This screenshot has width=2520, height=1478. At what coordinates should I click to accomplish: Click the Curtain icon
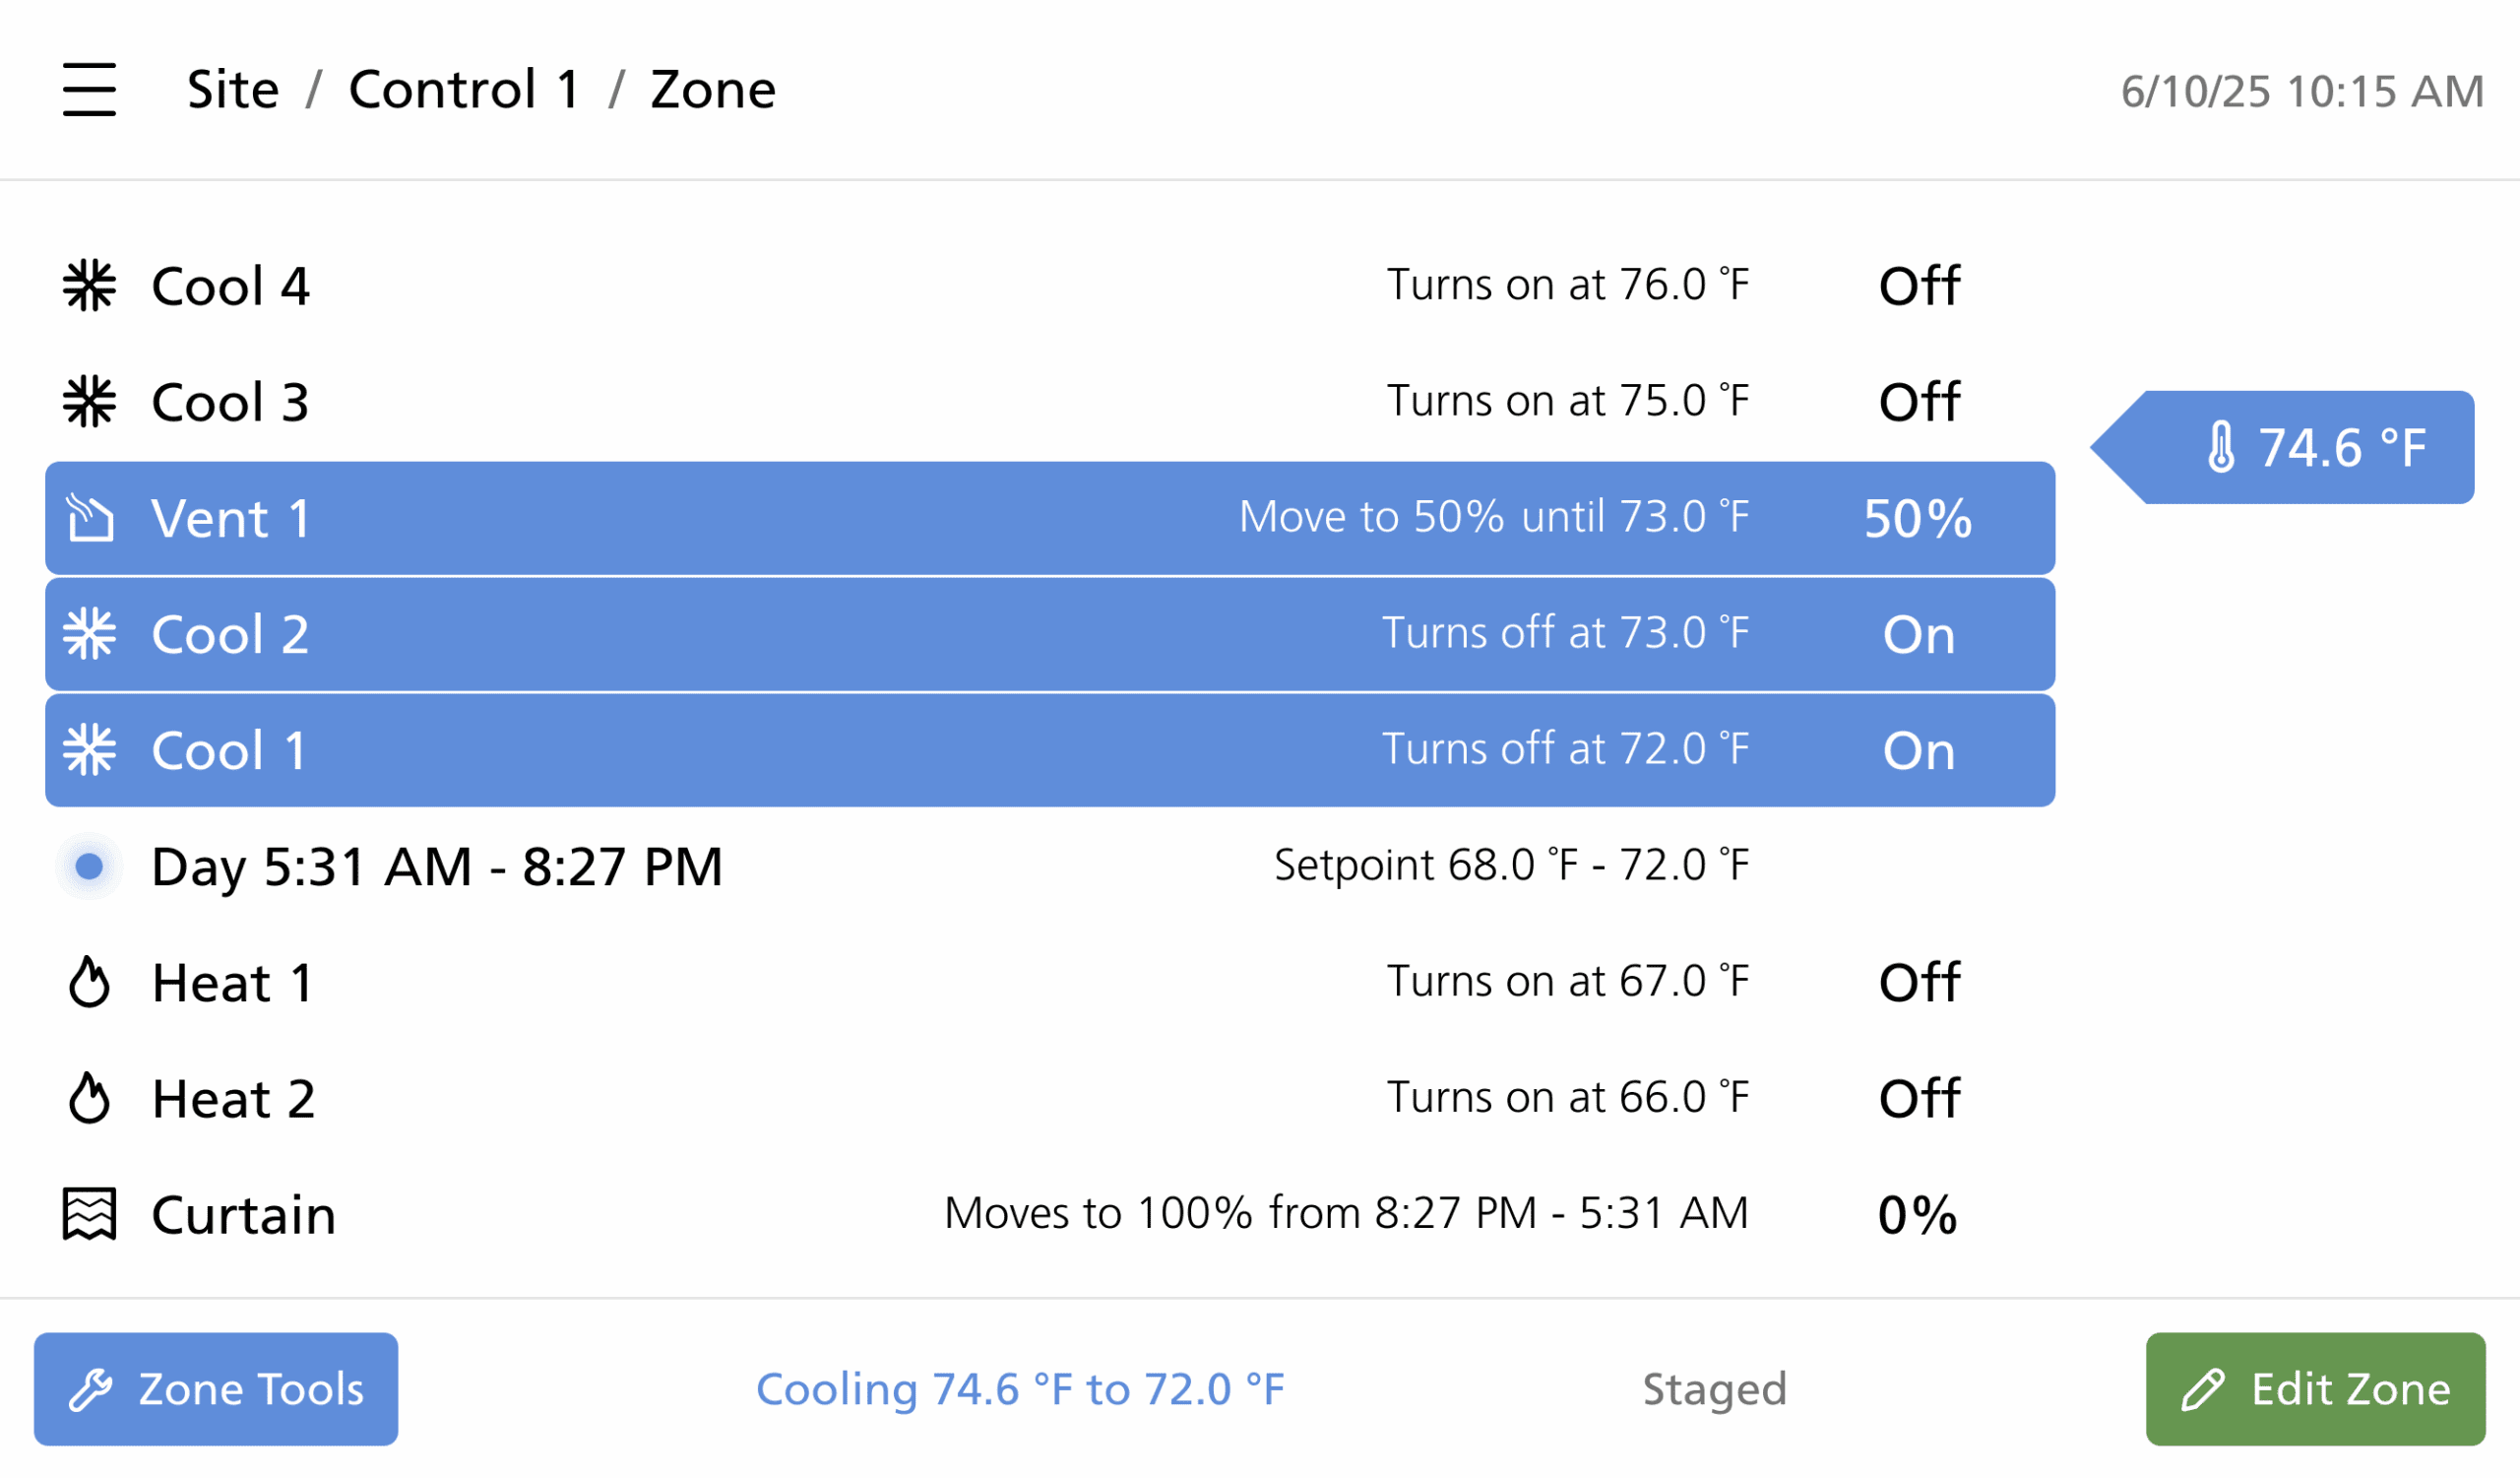click(89, 1214)
